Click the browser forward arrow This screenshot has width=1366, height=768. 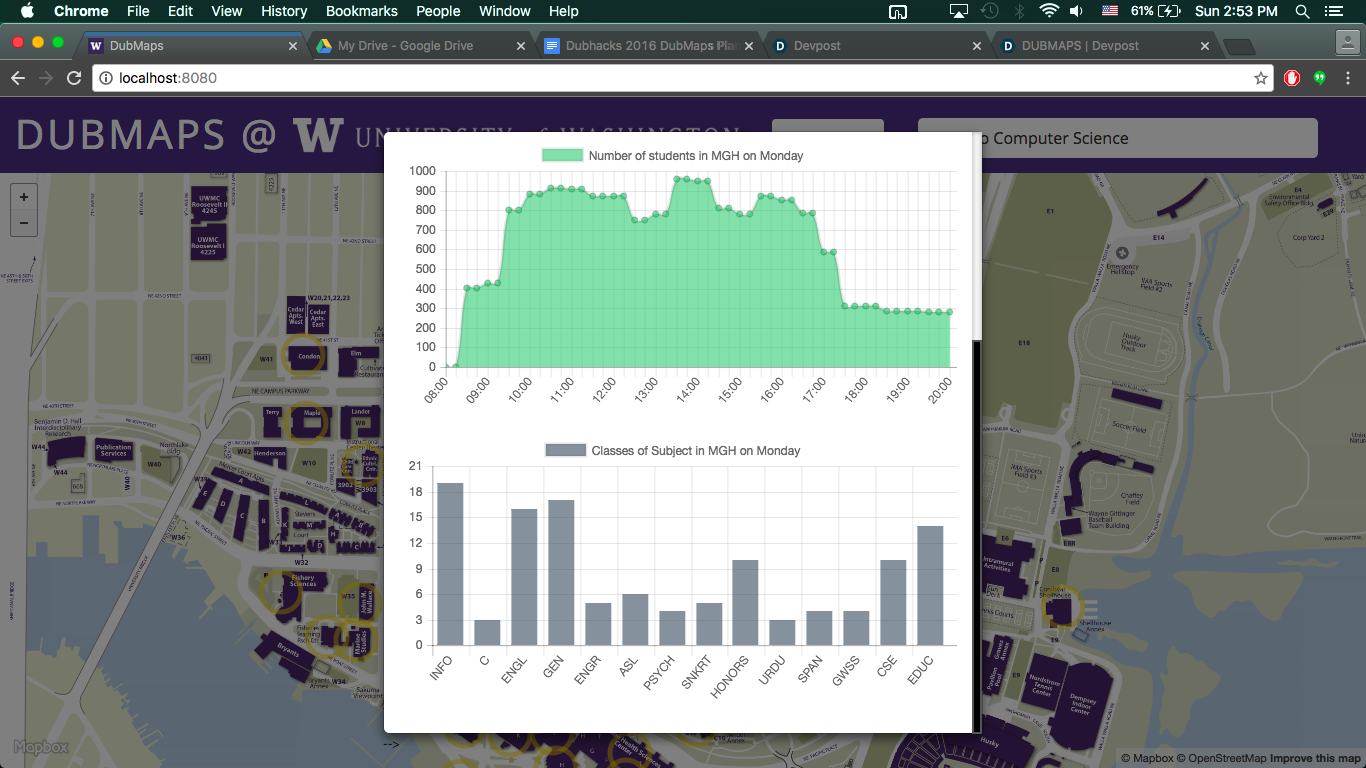(x=46, y=78)
